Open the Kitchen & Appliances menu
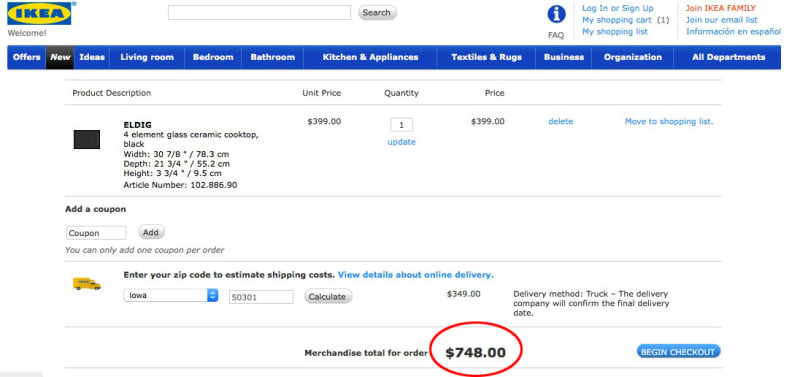The height and width of the screenshot is (377, 792). [370, 57]
